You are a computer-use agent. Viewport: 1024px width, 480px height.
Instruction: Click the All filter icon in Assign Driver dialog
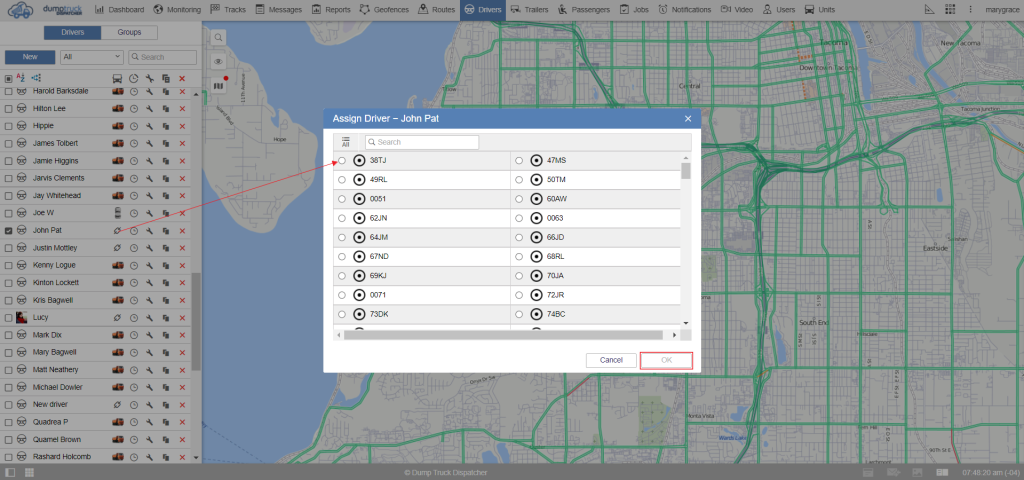[344, 142]
